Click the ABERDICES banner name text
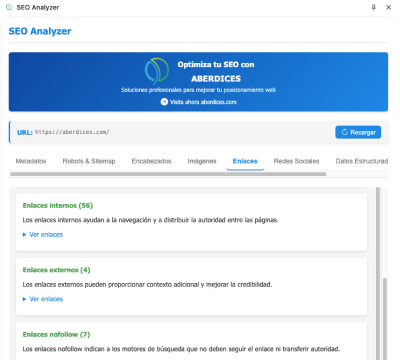 [216, 79]
